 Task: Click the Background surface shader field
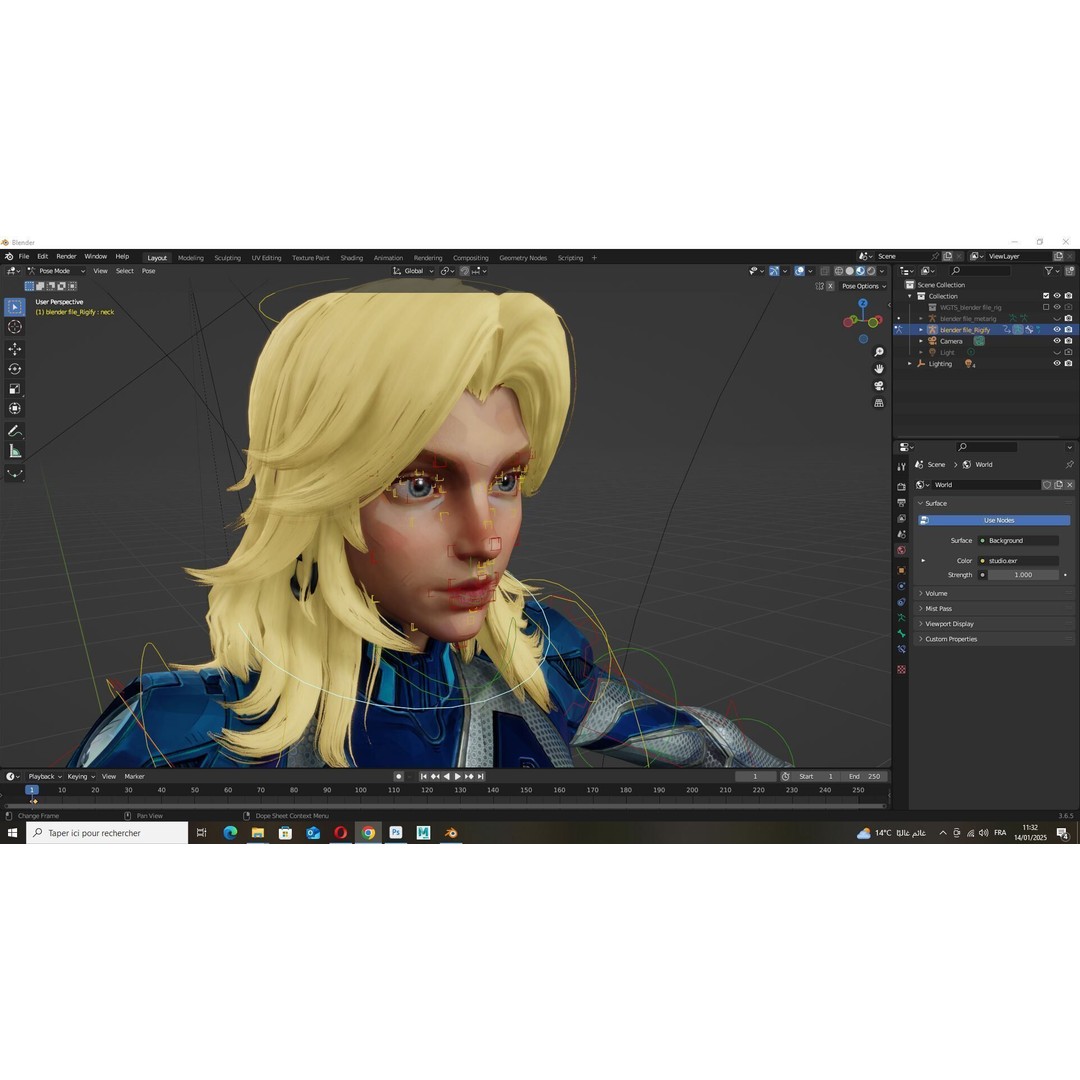pos(1019,541)
